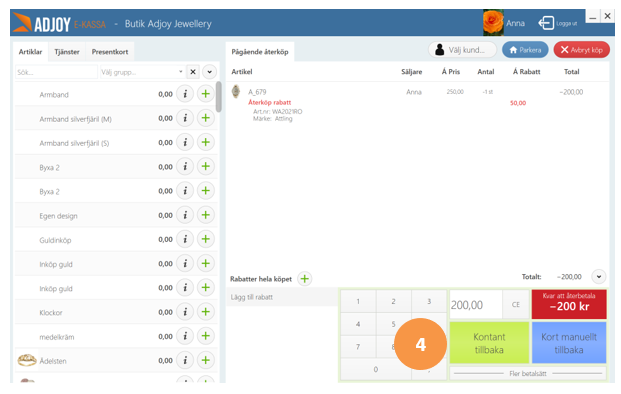Cancel with Avbryt köp

click(581, 50)
